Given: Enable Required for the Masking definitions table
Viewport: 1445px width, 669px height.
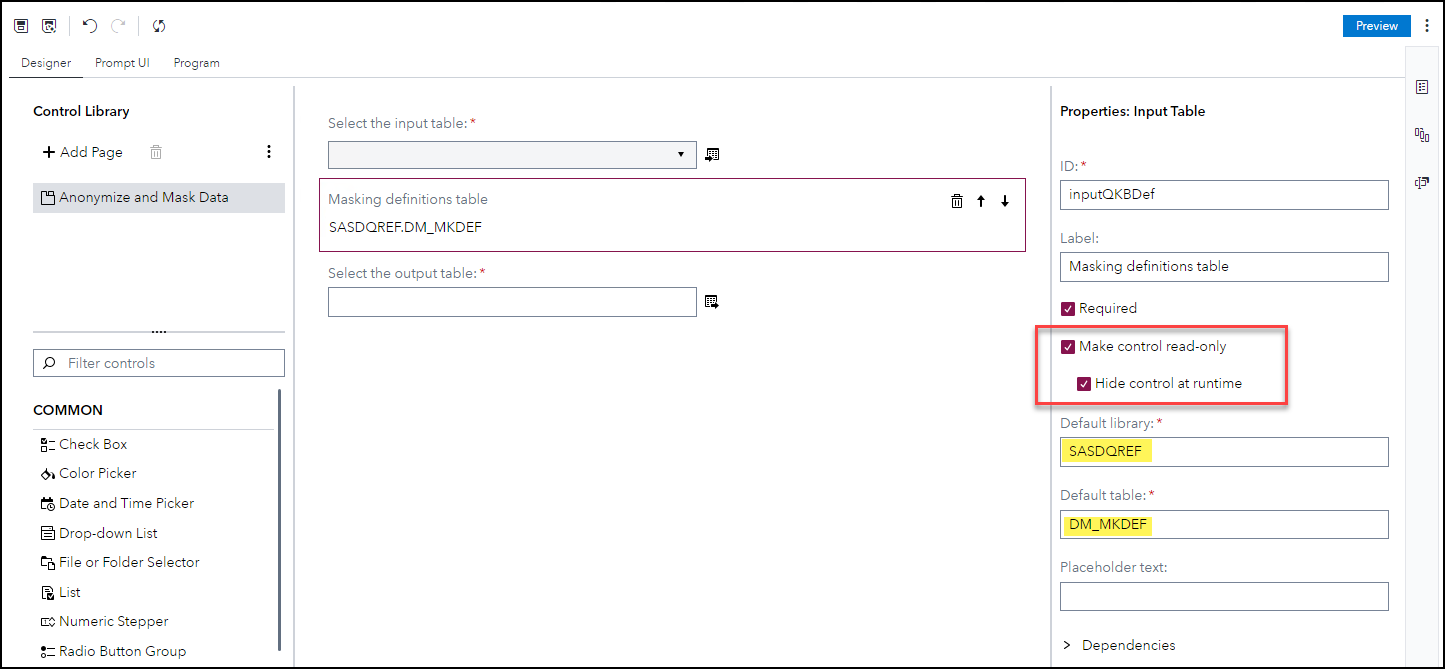Looking at the screenshot, I should point(1067,308).
